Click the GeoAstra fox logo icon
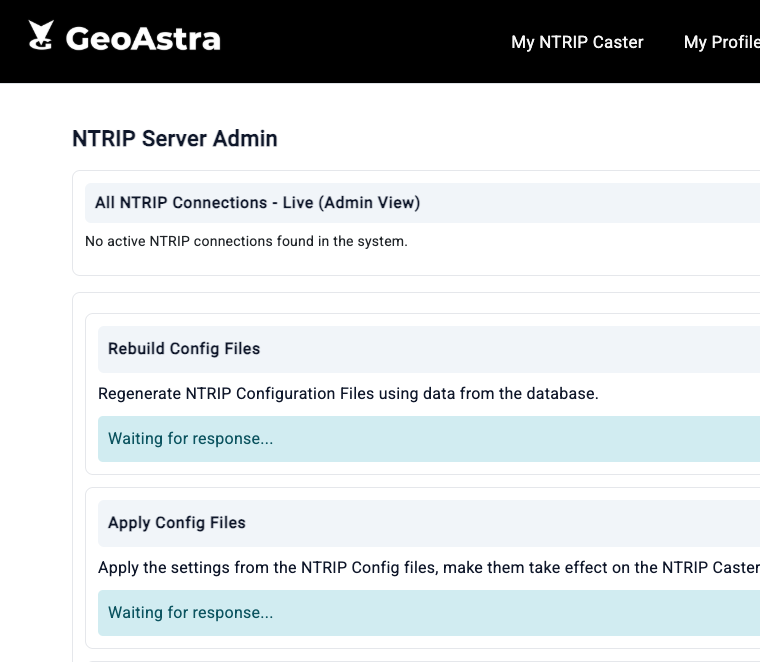 click(41, 35)
